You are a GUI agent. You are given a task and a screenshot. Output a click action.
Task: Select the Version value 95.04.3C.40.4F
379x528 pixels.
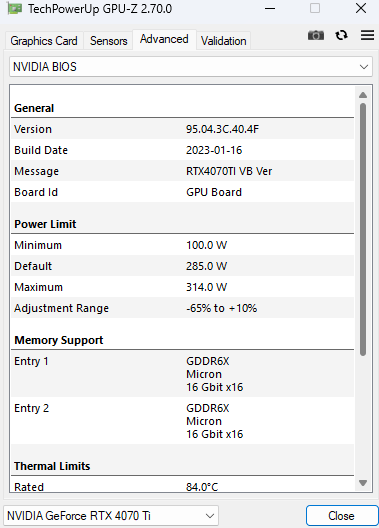[222, 129]
